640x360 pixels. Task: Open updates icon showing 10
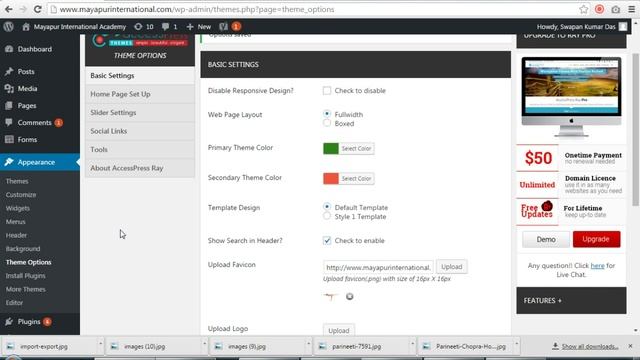(x=138, y=27)
